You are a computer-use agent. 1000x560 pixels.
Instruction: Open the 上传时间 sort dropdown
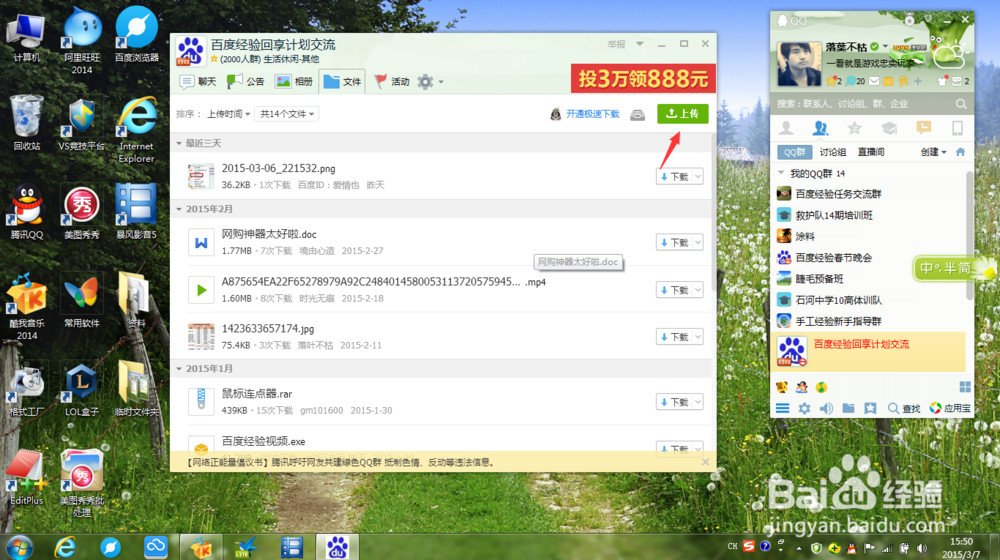[x=228, y=114]
